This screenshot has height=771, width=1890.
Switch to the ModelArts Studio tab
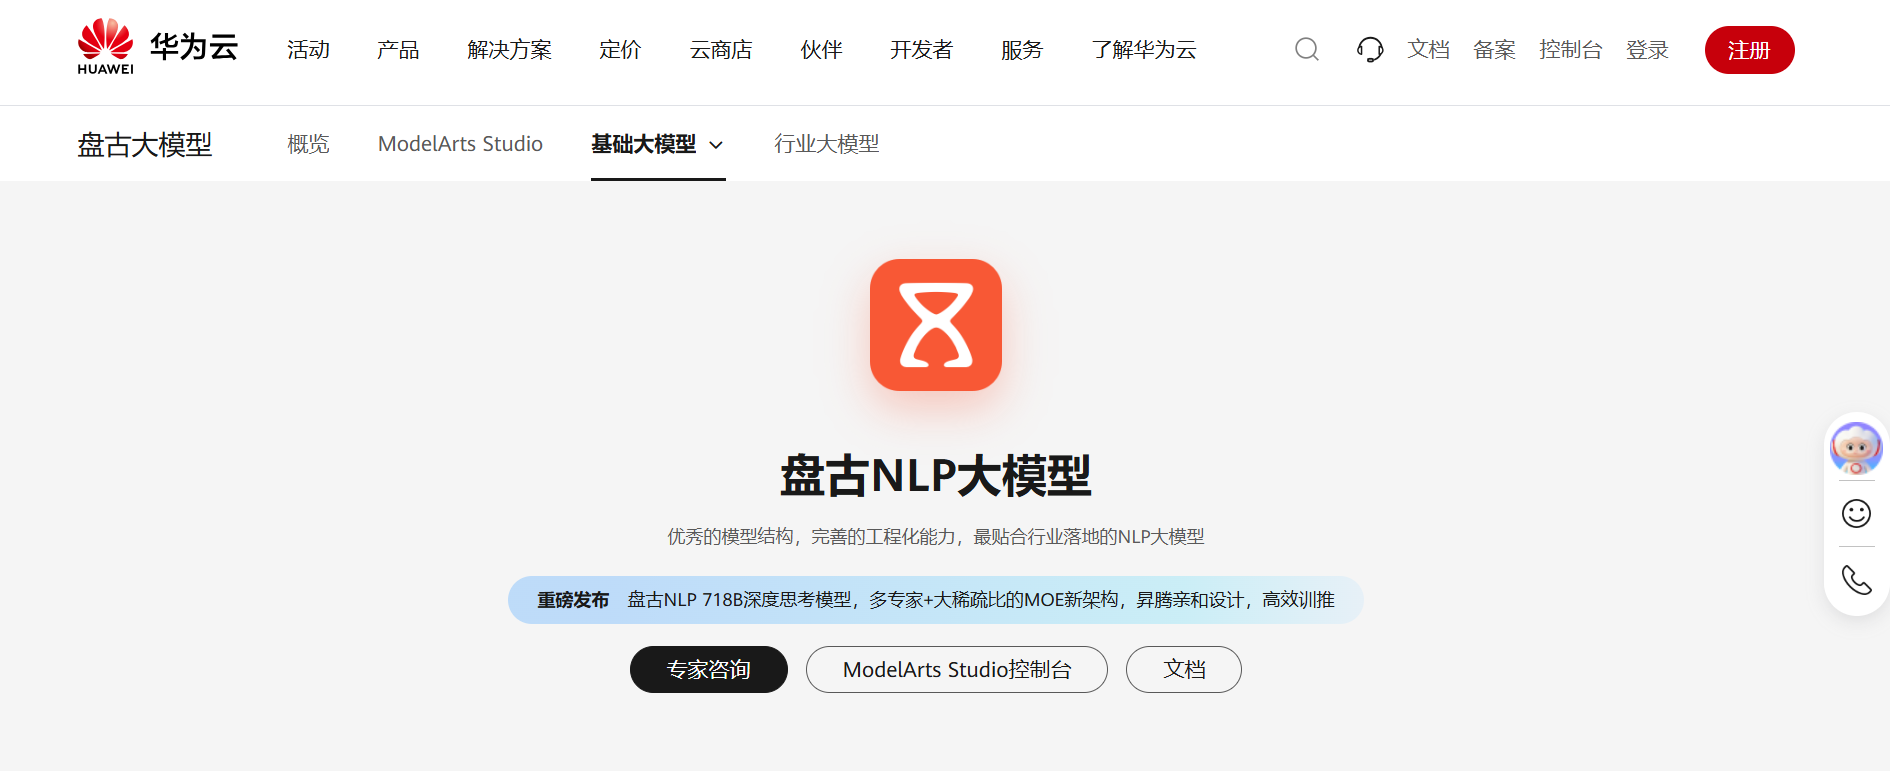click(x=460, y=144)
